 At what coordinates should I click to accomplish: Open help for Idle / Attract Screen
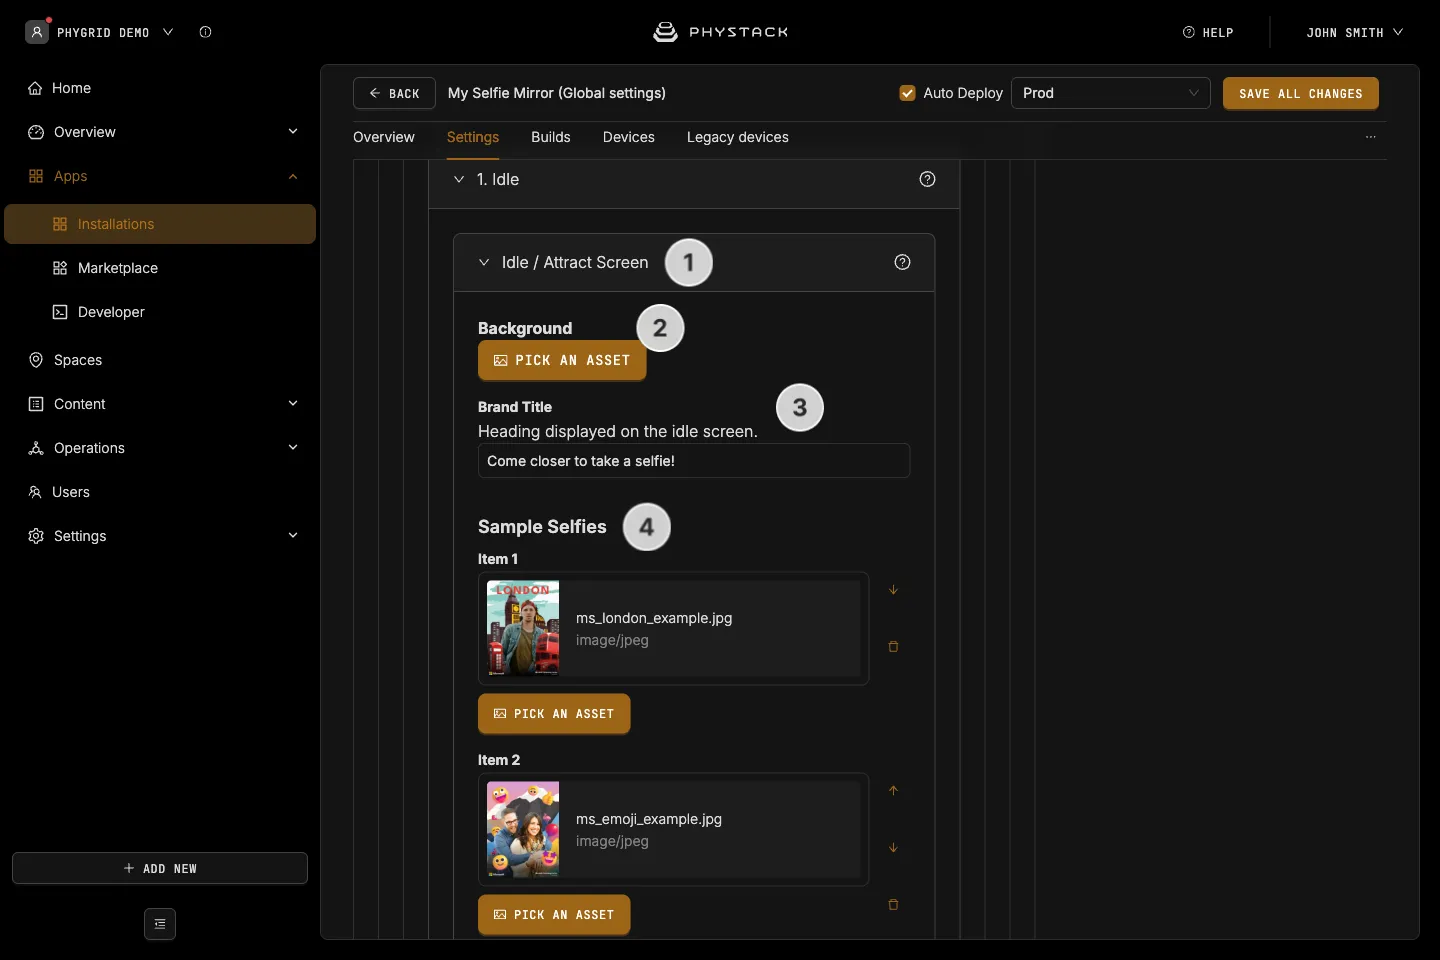(902, 262)
